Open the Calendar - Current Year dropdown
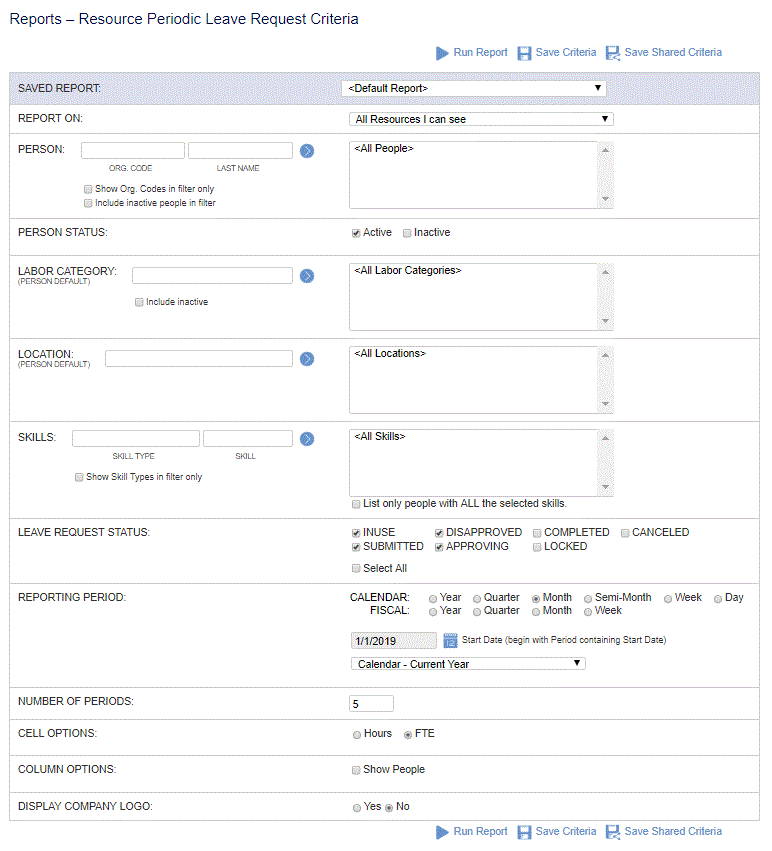 click(x=468, y=663)
